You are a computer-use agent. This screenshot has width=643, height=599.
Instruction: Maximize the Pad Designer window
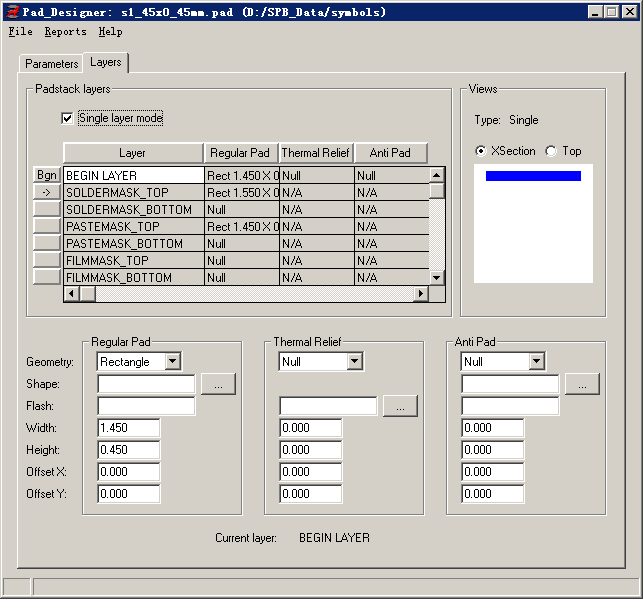pos(611,12)
